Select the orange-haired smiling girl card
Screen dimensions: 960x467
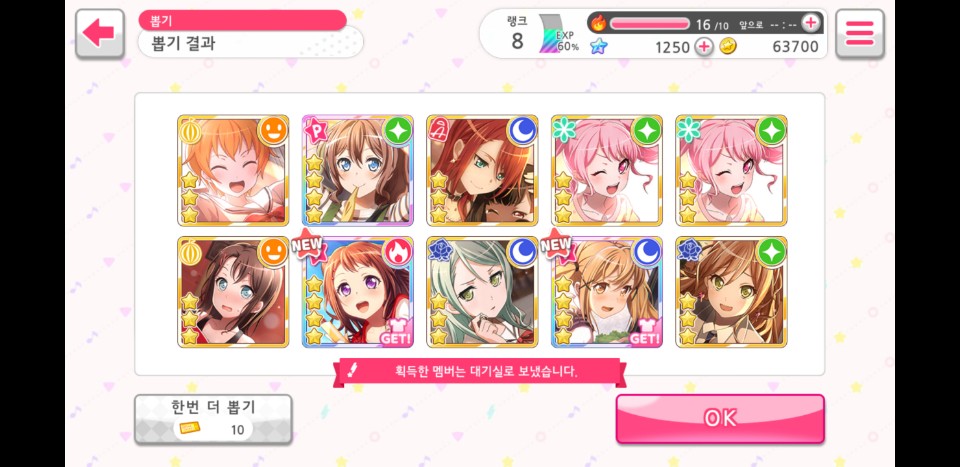pyautogui.click(x=233, y=171)
